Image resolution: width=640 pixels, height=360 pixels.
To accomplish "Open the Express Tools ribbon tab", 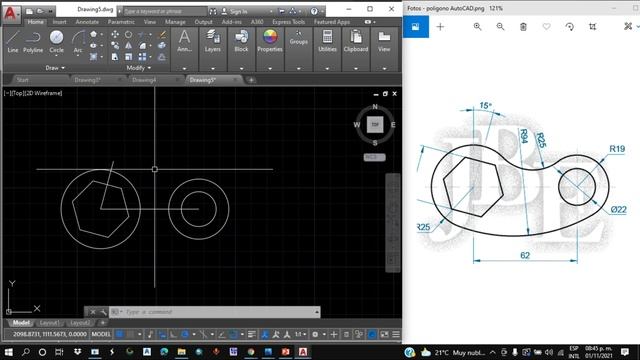I will (x=289, y=22).
